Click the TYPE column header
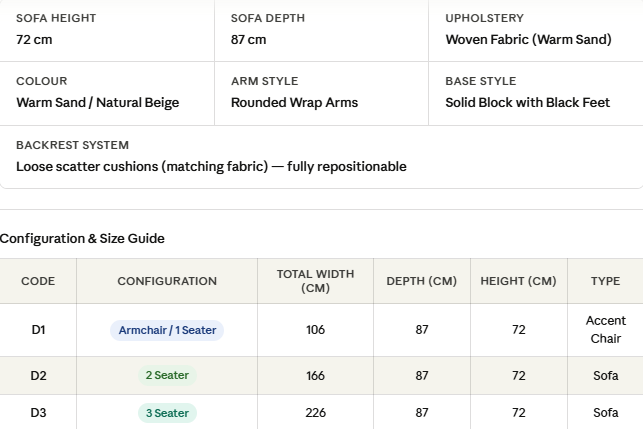This screenshot has width=643, height=429. (605, 281)
